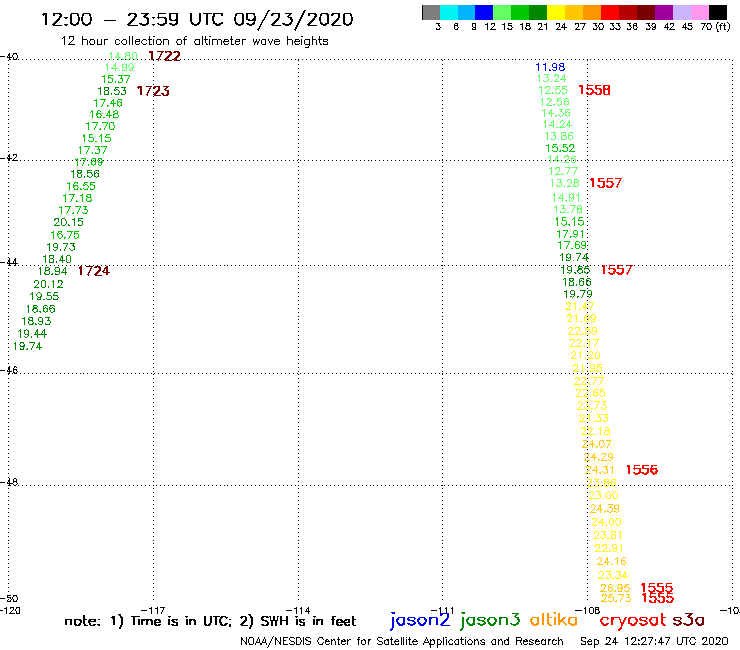Click the gray swatch in the color legend
This screenshot has height=650, width=740.
(431, 12)
